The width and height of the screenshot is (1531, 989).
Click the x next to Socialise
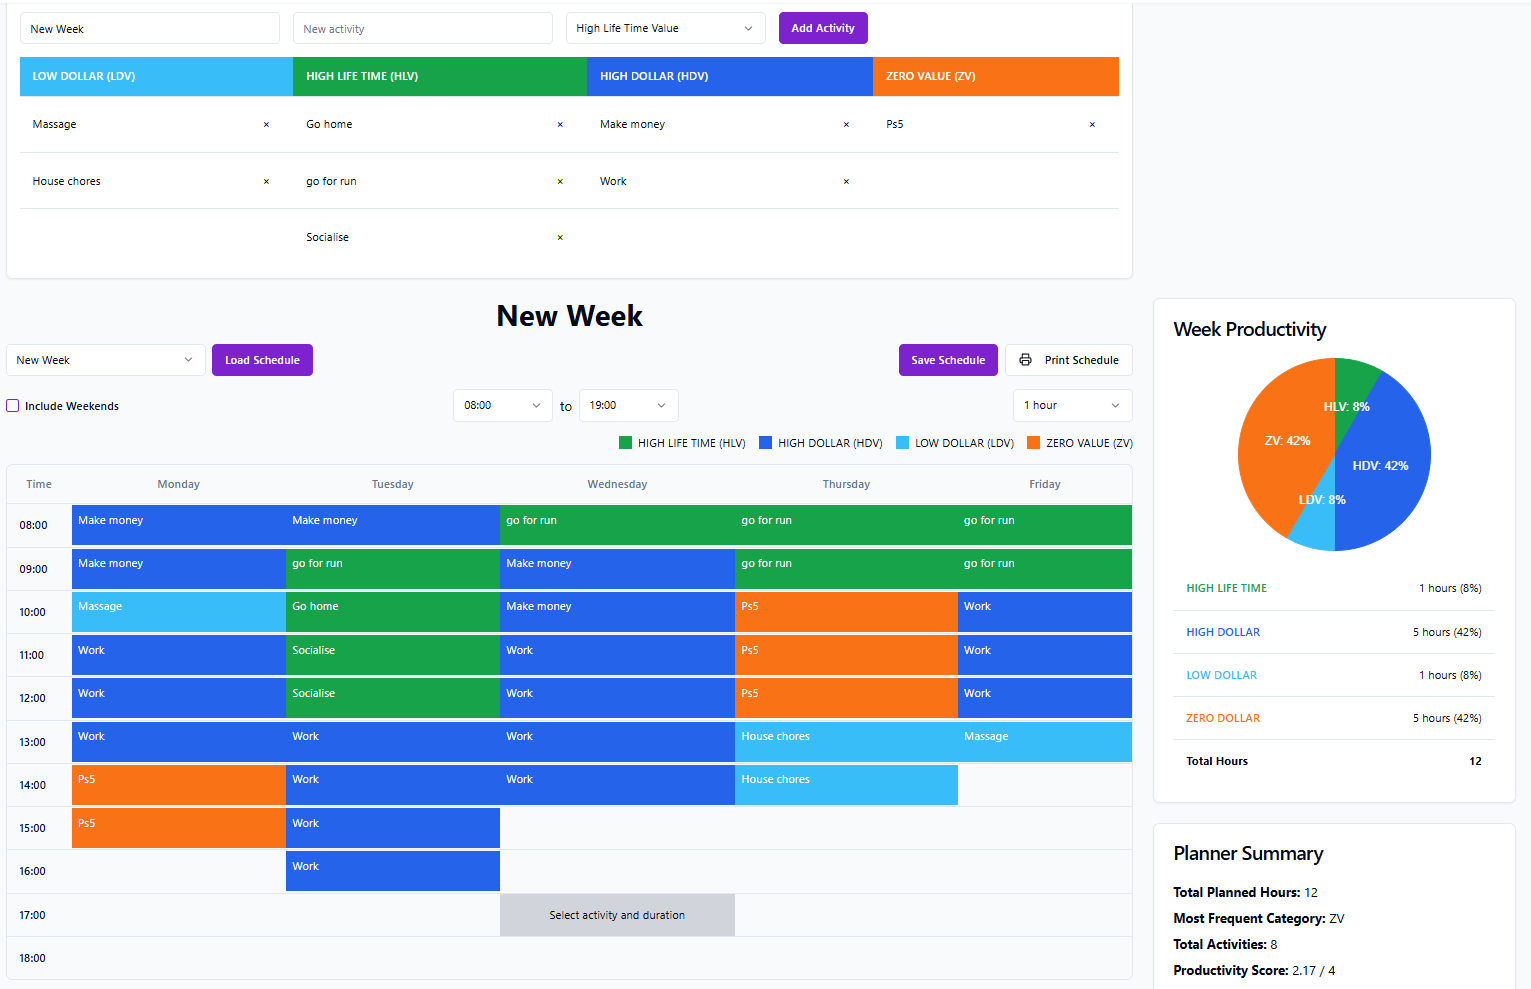560,238
